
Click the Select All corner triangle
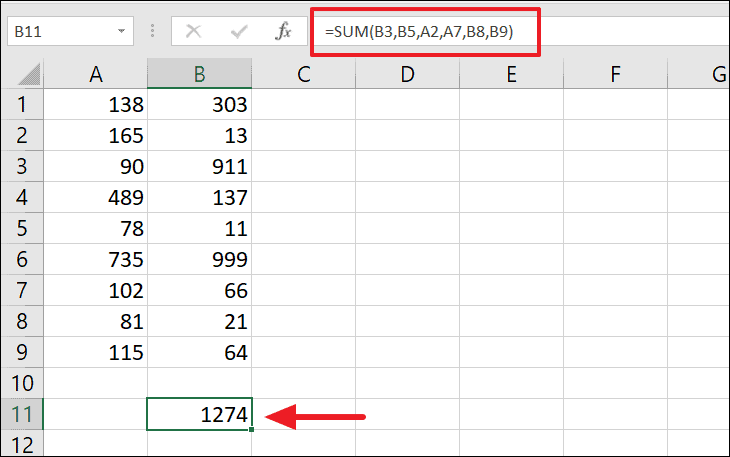pyautogui.click(x=22, y=73)
